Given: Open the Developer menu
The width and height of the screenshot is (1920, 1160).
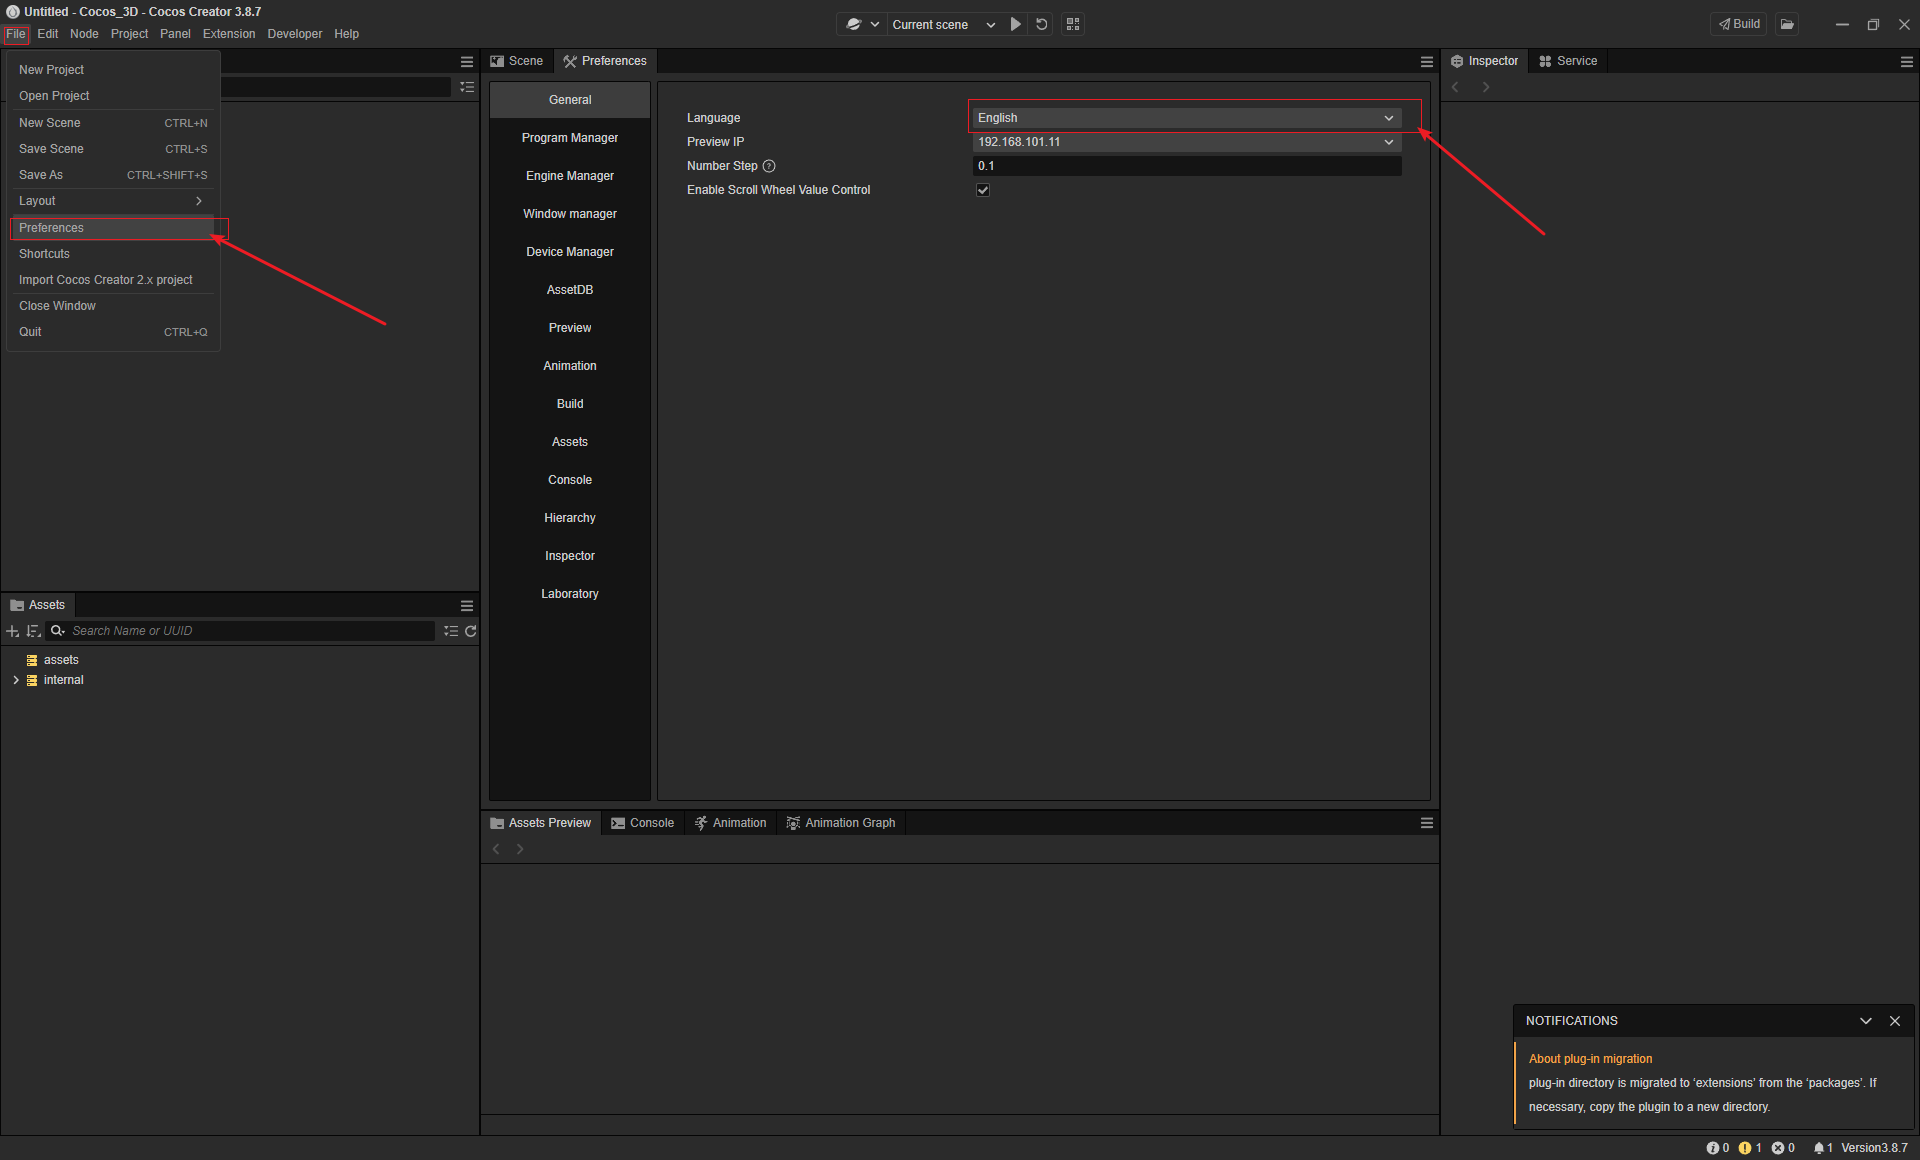Looking at the screenshot, I should pos(295,34).
